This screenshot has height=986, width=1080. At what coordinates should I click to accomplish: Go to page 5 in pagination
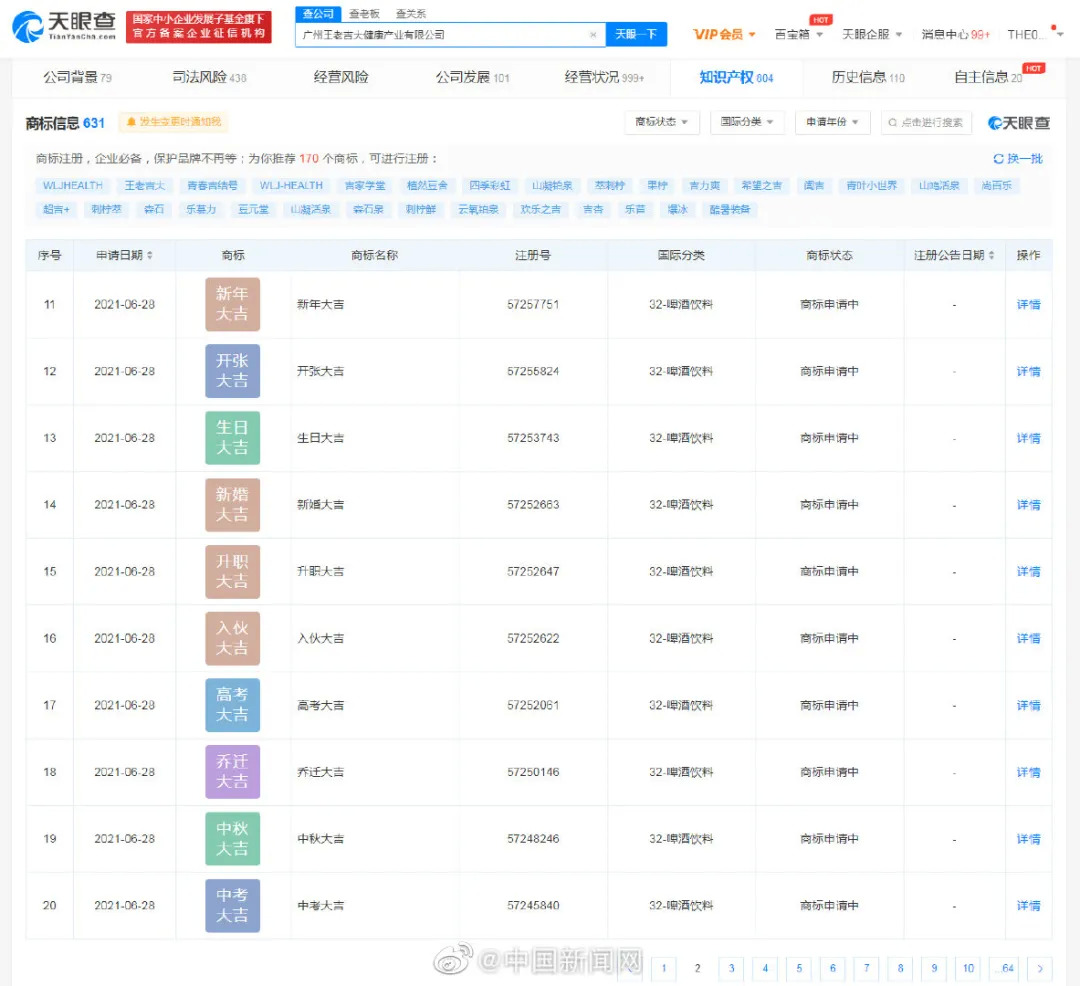pyautogui.click(x=798, y=968)
